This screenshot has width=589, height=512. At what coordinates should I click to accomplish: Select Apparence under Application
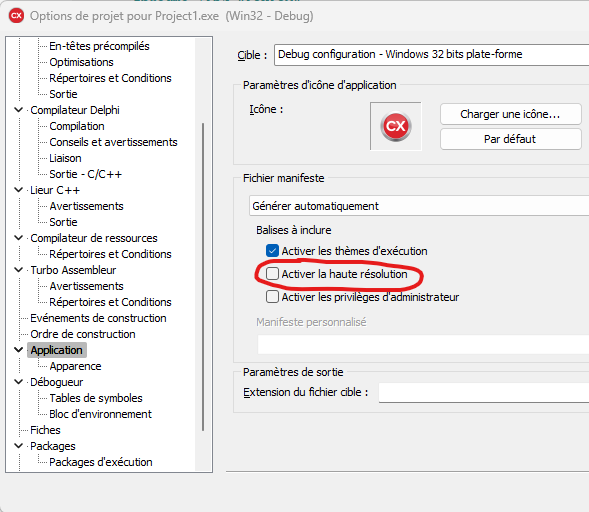tap(75, 366)
